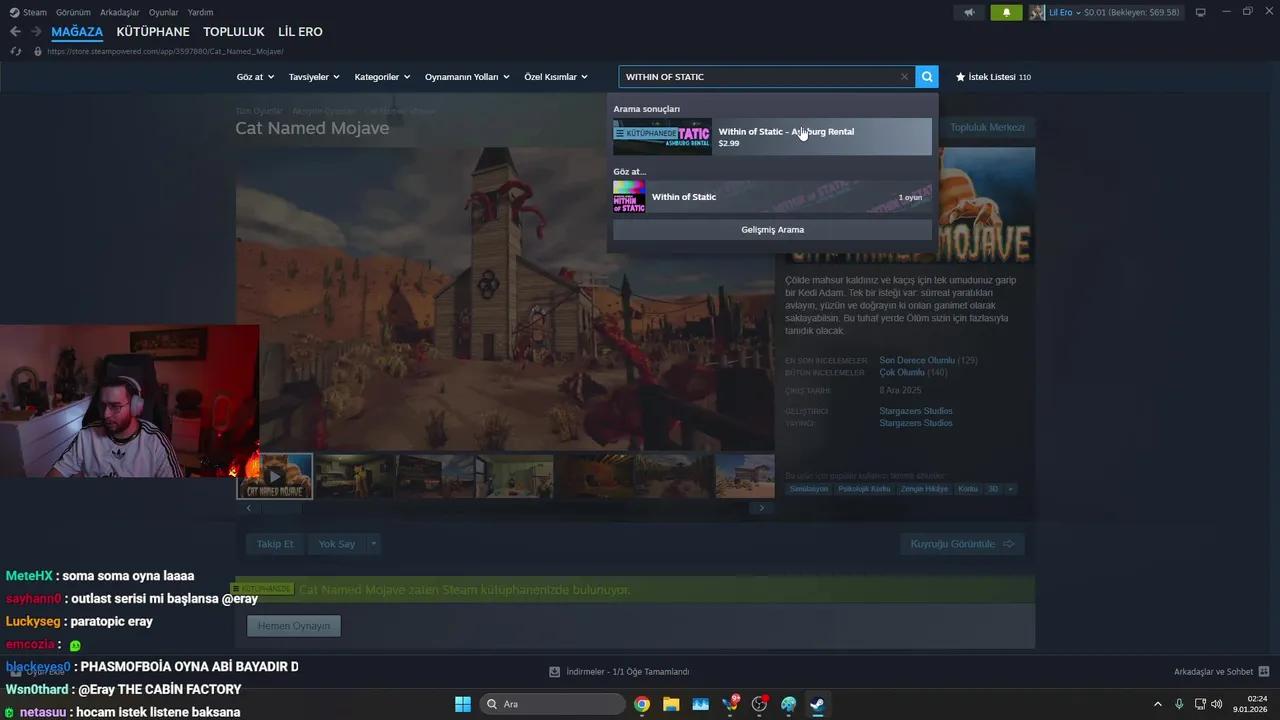Screen dimensions: 1280x720
Task: Clear the store search field with X
Action: pyautogui.click(x=904, y=77)
